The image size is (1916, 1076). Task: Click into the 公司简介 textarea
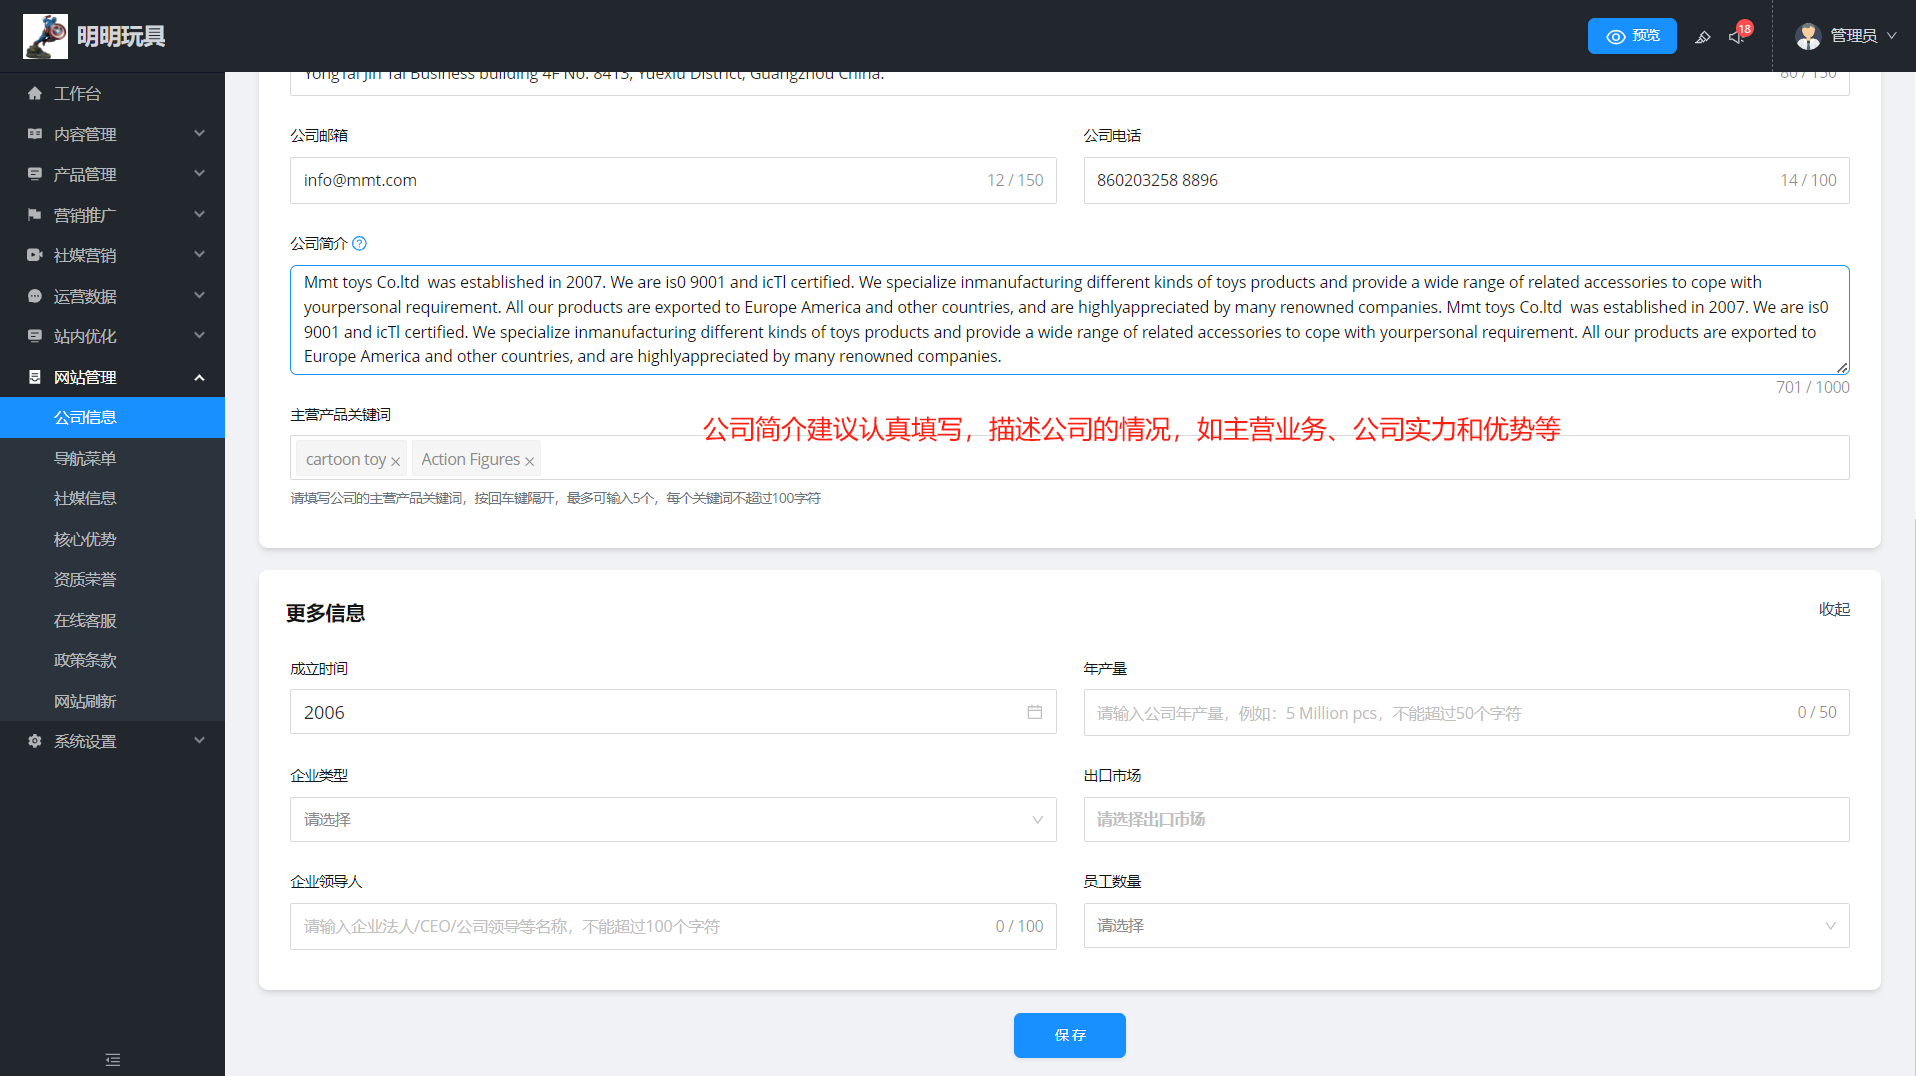pyautogui.click(x=1069, y=320)
